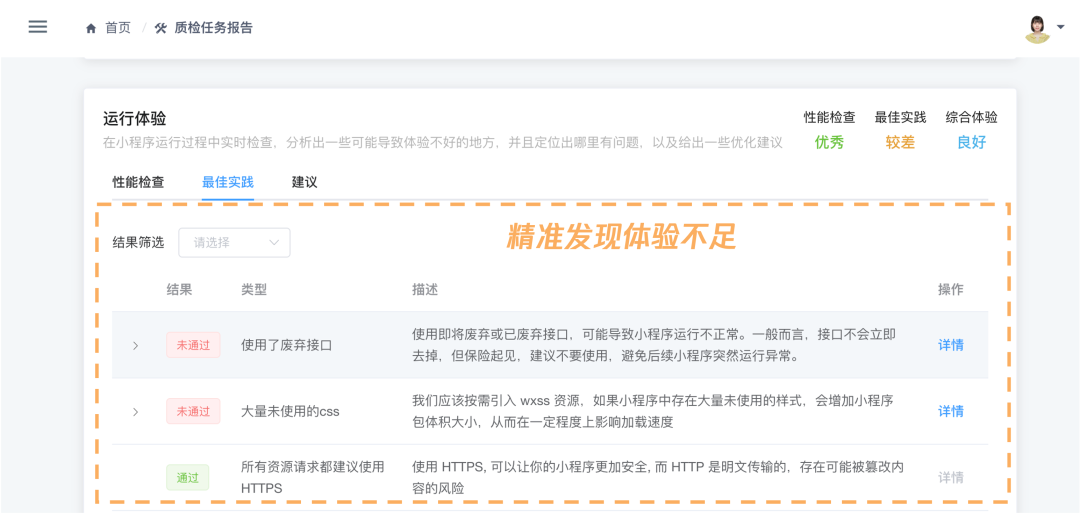This screenshot has width=1080, height=514.
Task: Click the 描述 column header
Action: tap(425, 290)
